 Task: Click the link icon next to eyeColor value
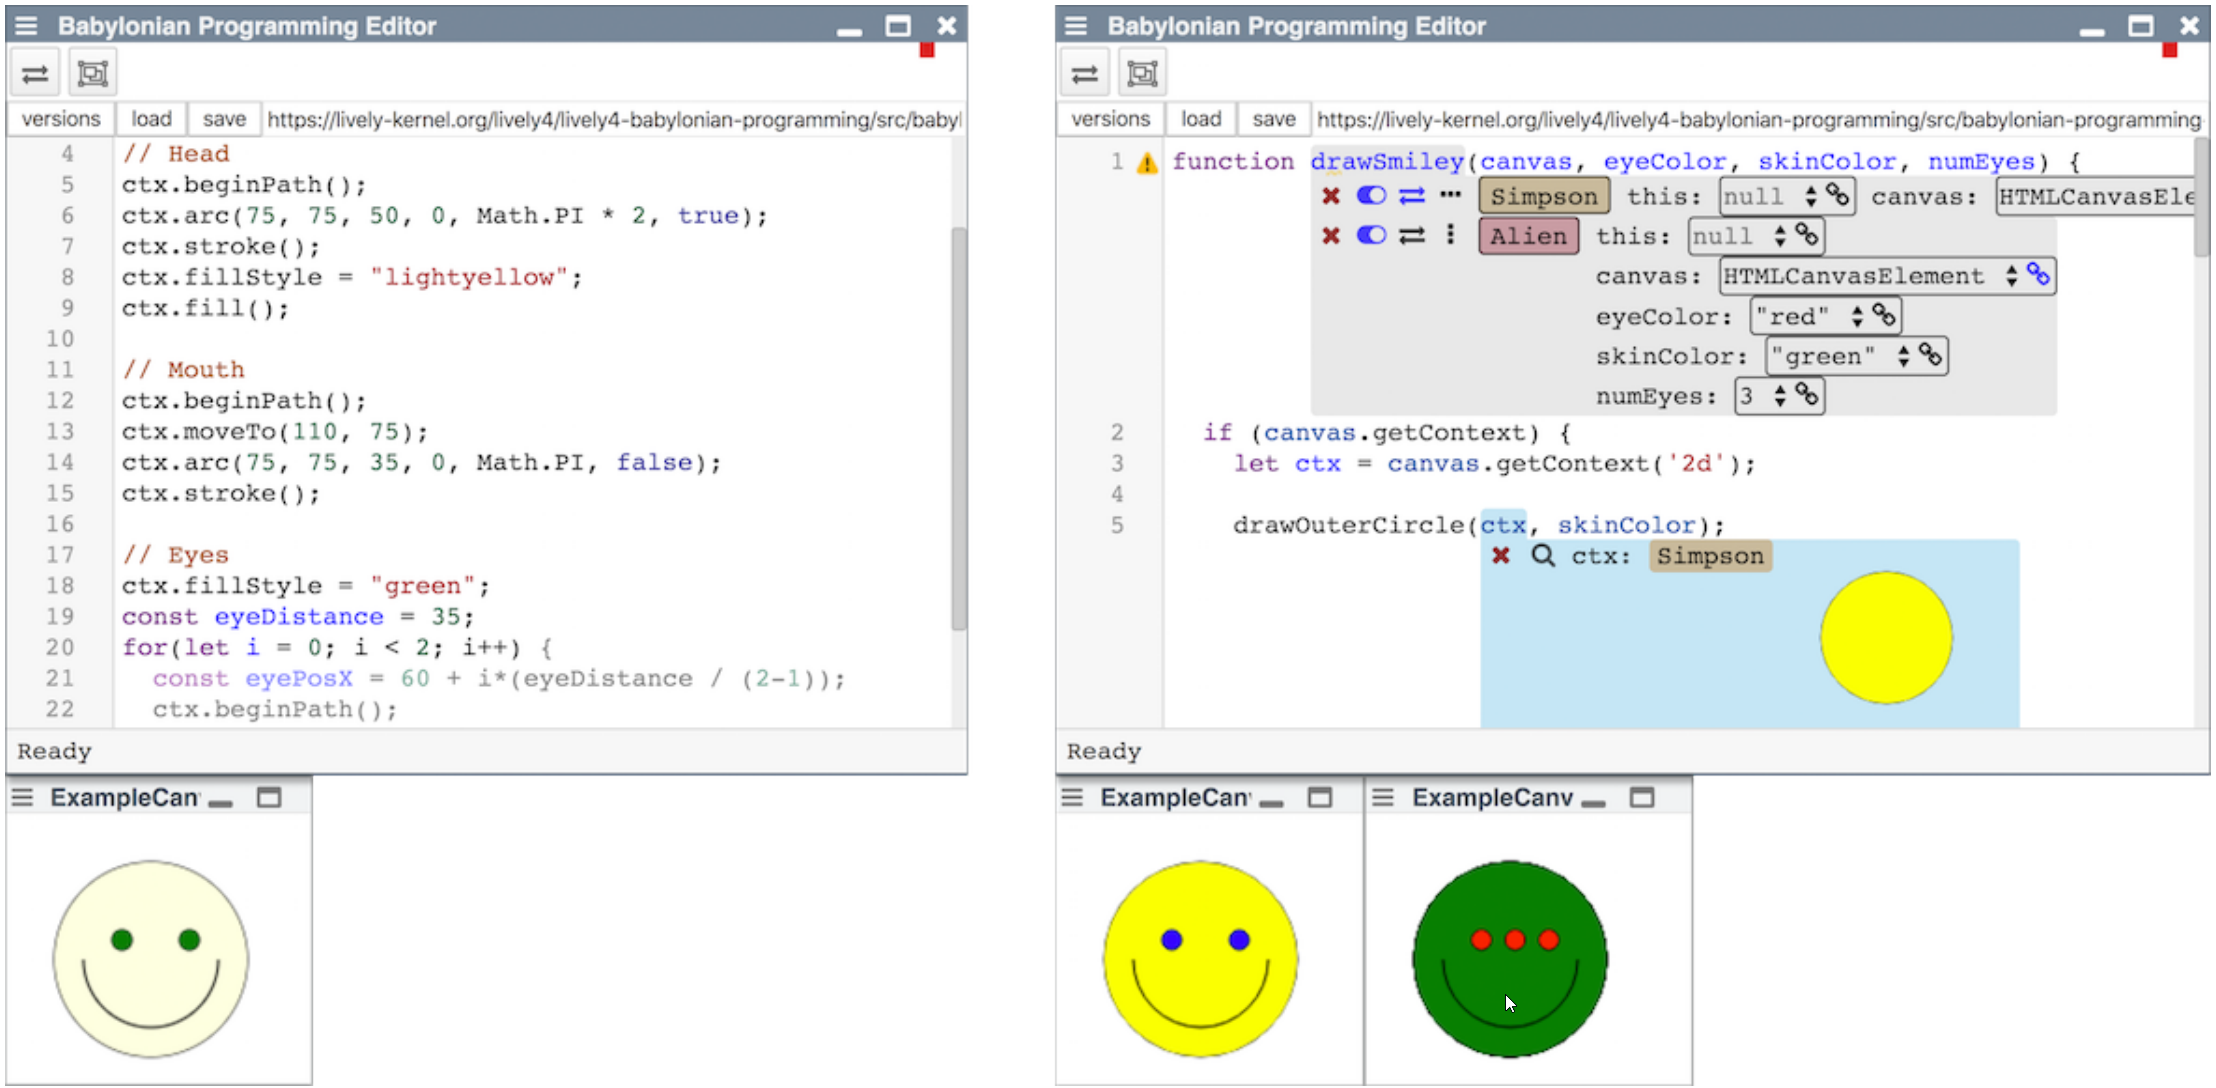(1884, 316)
